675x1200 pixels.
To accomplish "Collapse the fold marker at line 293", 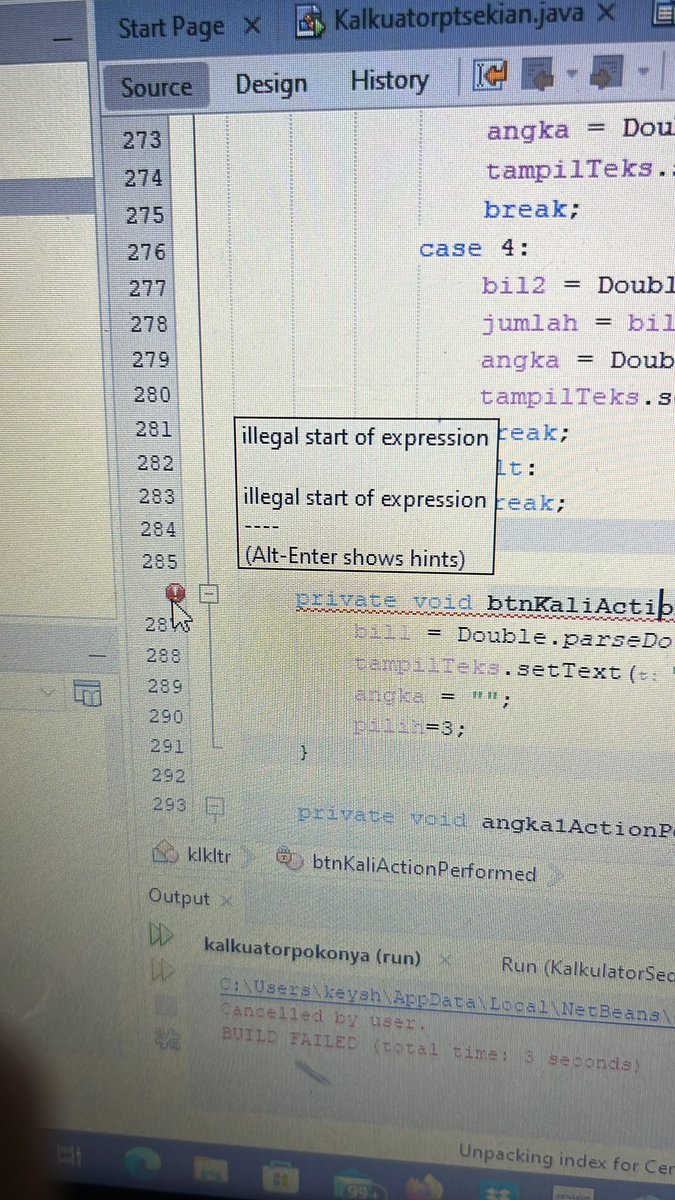I will [213, 805].
